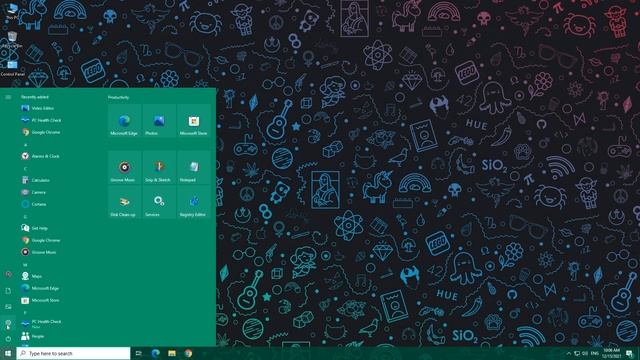
Task: Open the Microsoft Edge tile under Productivity
Action: (x=124, y=120)
